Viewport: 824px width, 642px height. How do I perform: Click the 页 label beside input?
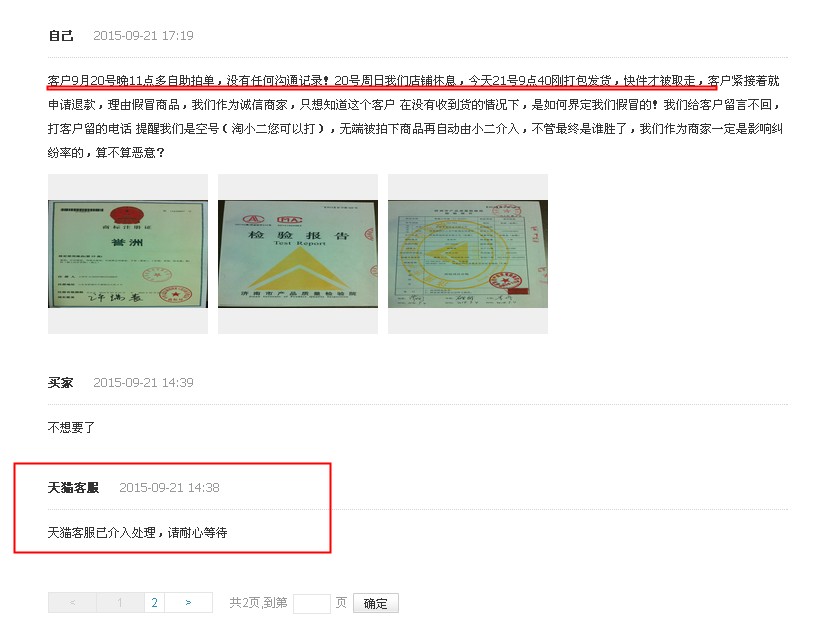point(341,603)
